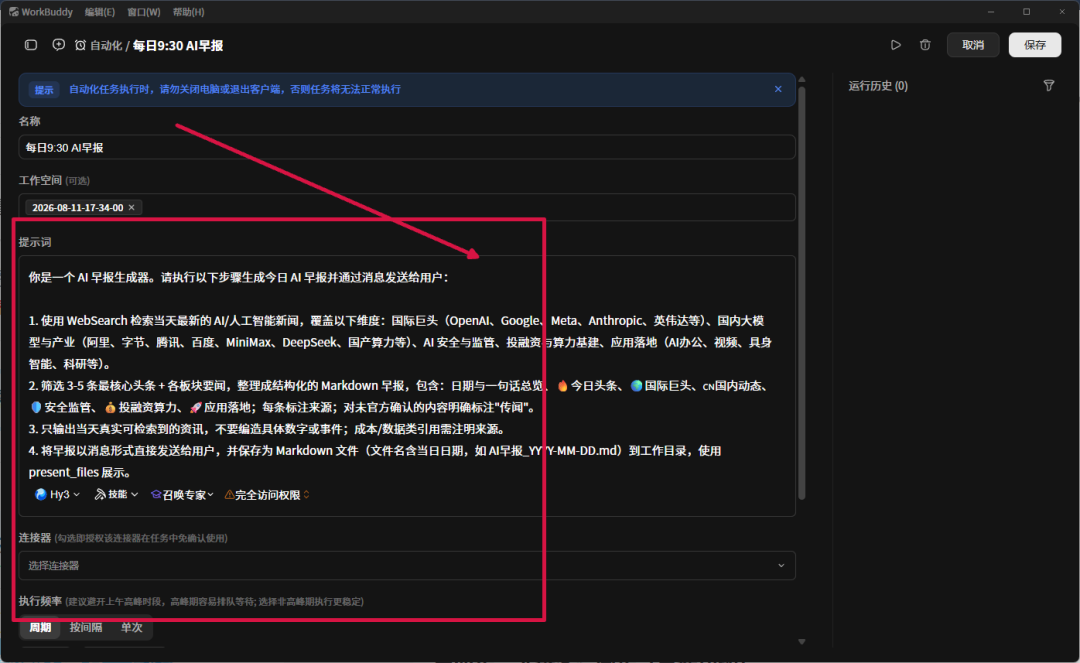Expand the 技能 dropdown
1080x663 pixels.
coord(116,494)
